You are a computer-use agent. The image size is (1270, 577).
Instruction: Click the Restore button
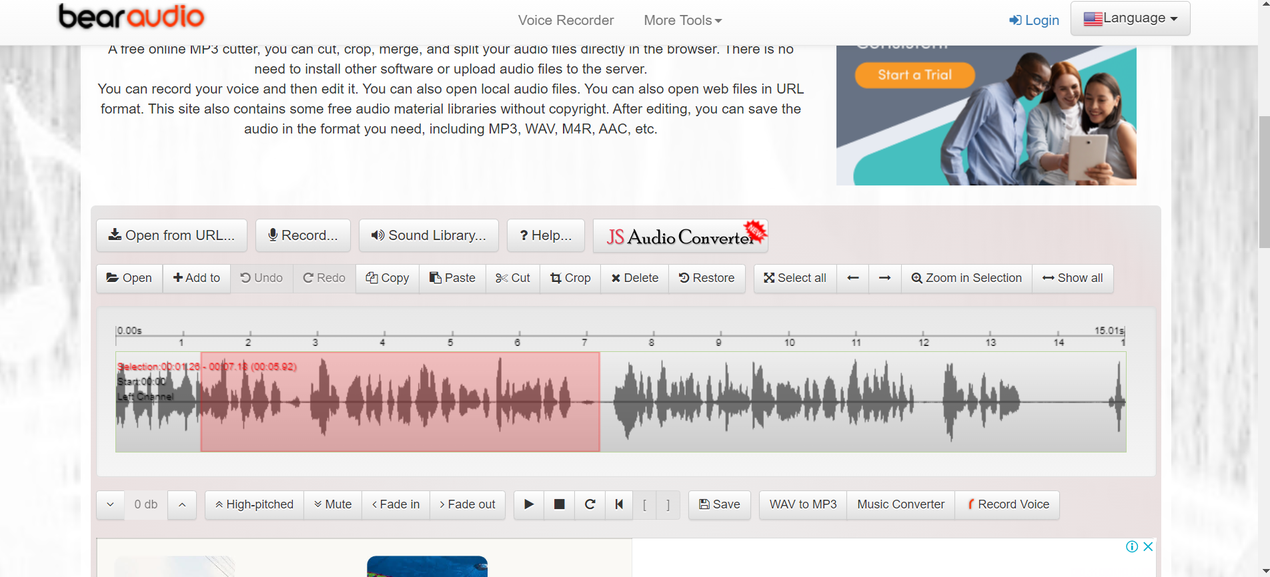point(707,278)
